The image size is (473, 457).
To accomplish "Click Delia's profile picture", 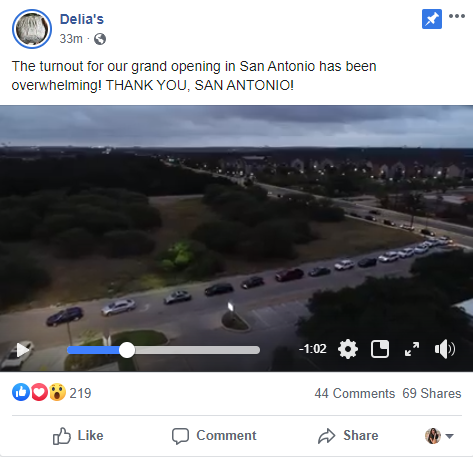I will click(32, 29).
